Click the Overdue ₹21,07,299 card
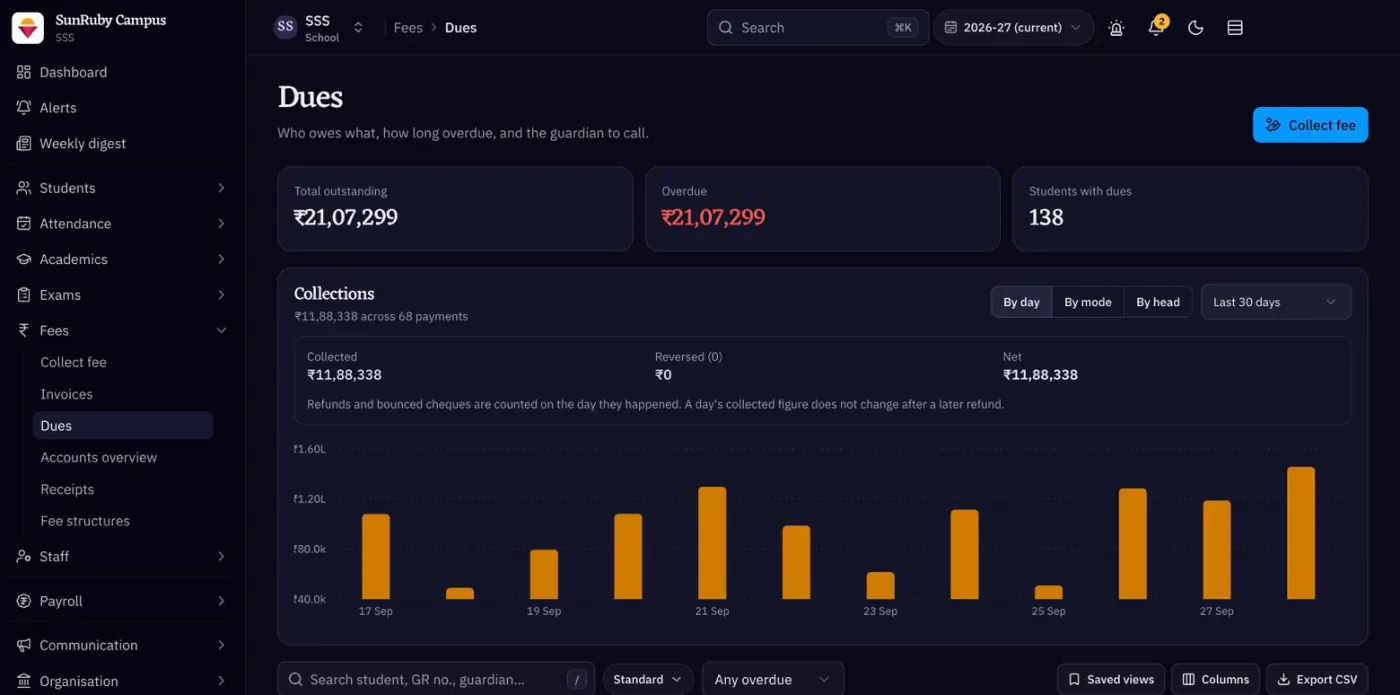 pyautogui.click(x=823, y=208)
